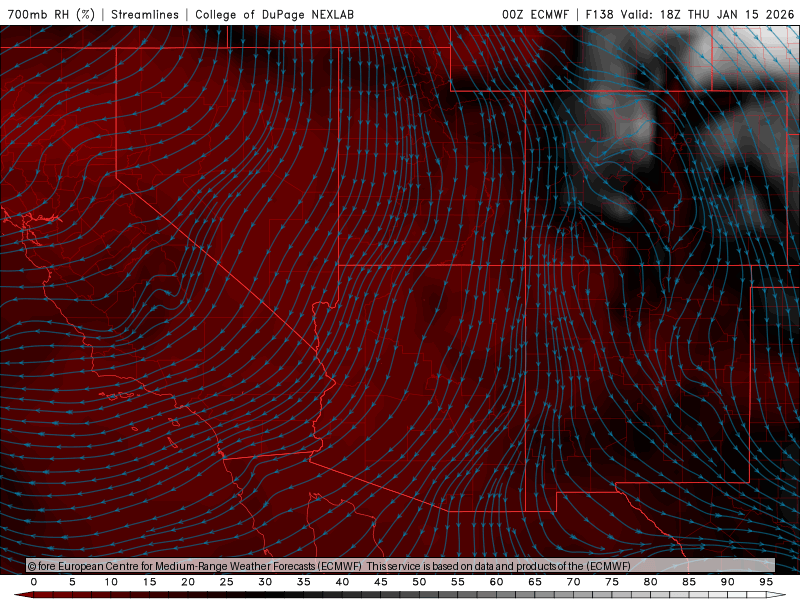Viewport: 800px width, 600px height.
Task: Click the "85" colorbar scale label
Action: [689, 582]
